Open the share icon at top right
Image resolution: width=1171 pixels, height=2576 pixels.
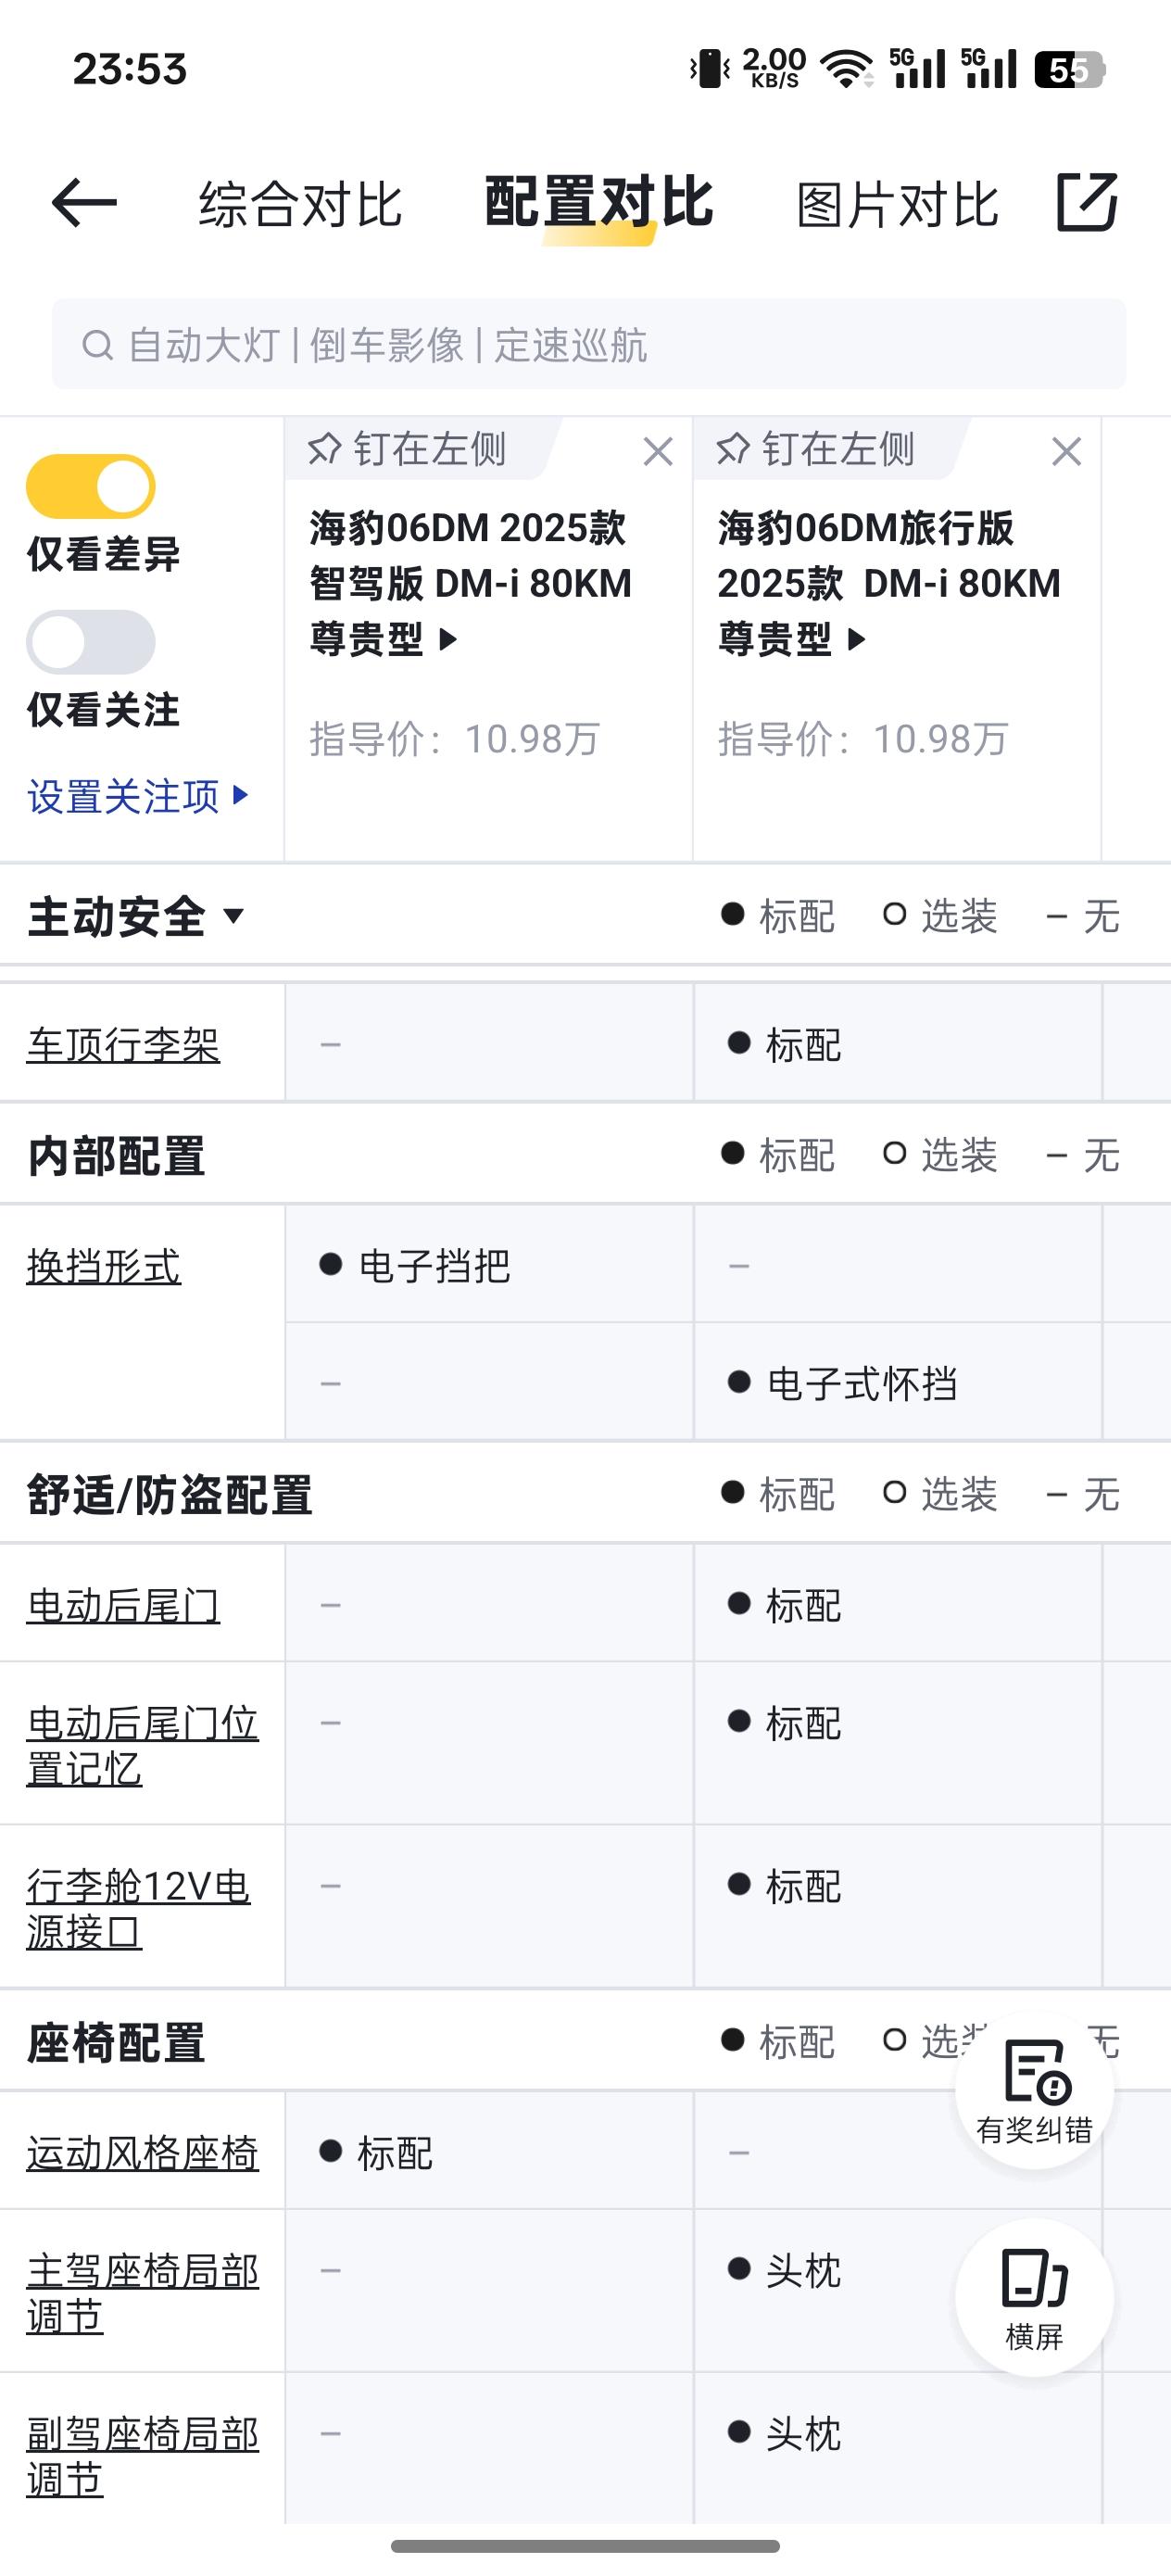(1087, 202)
